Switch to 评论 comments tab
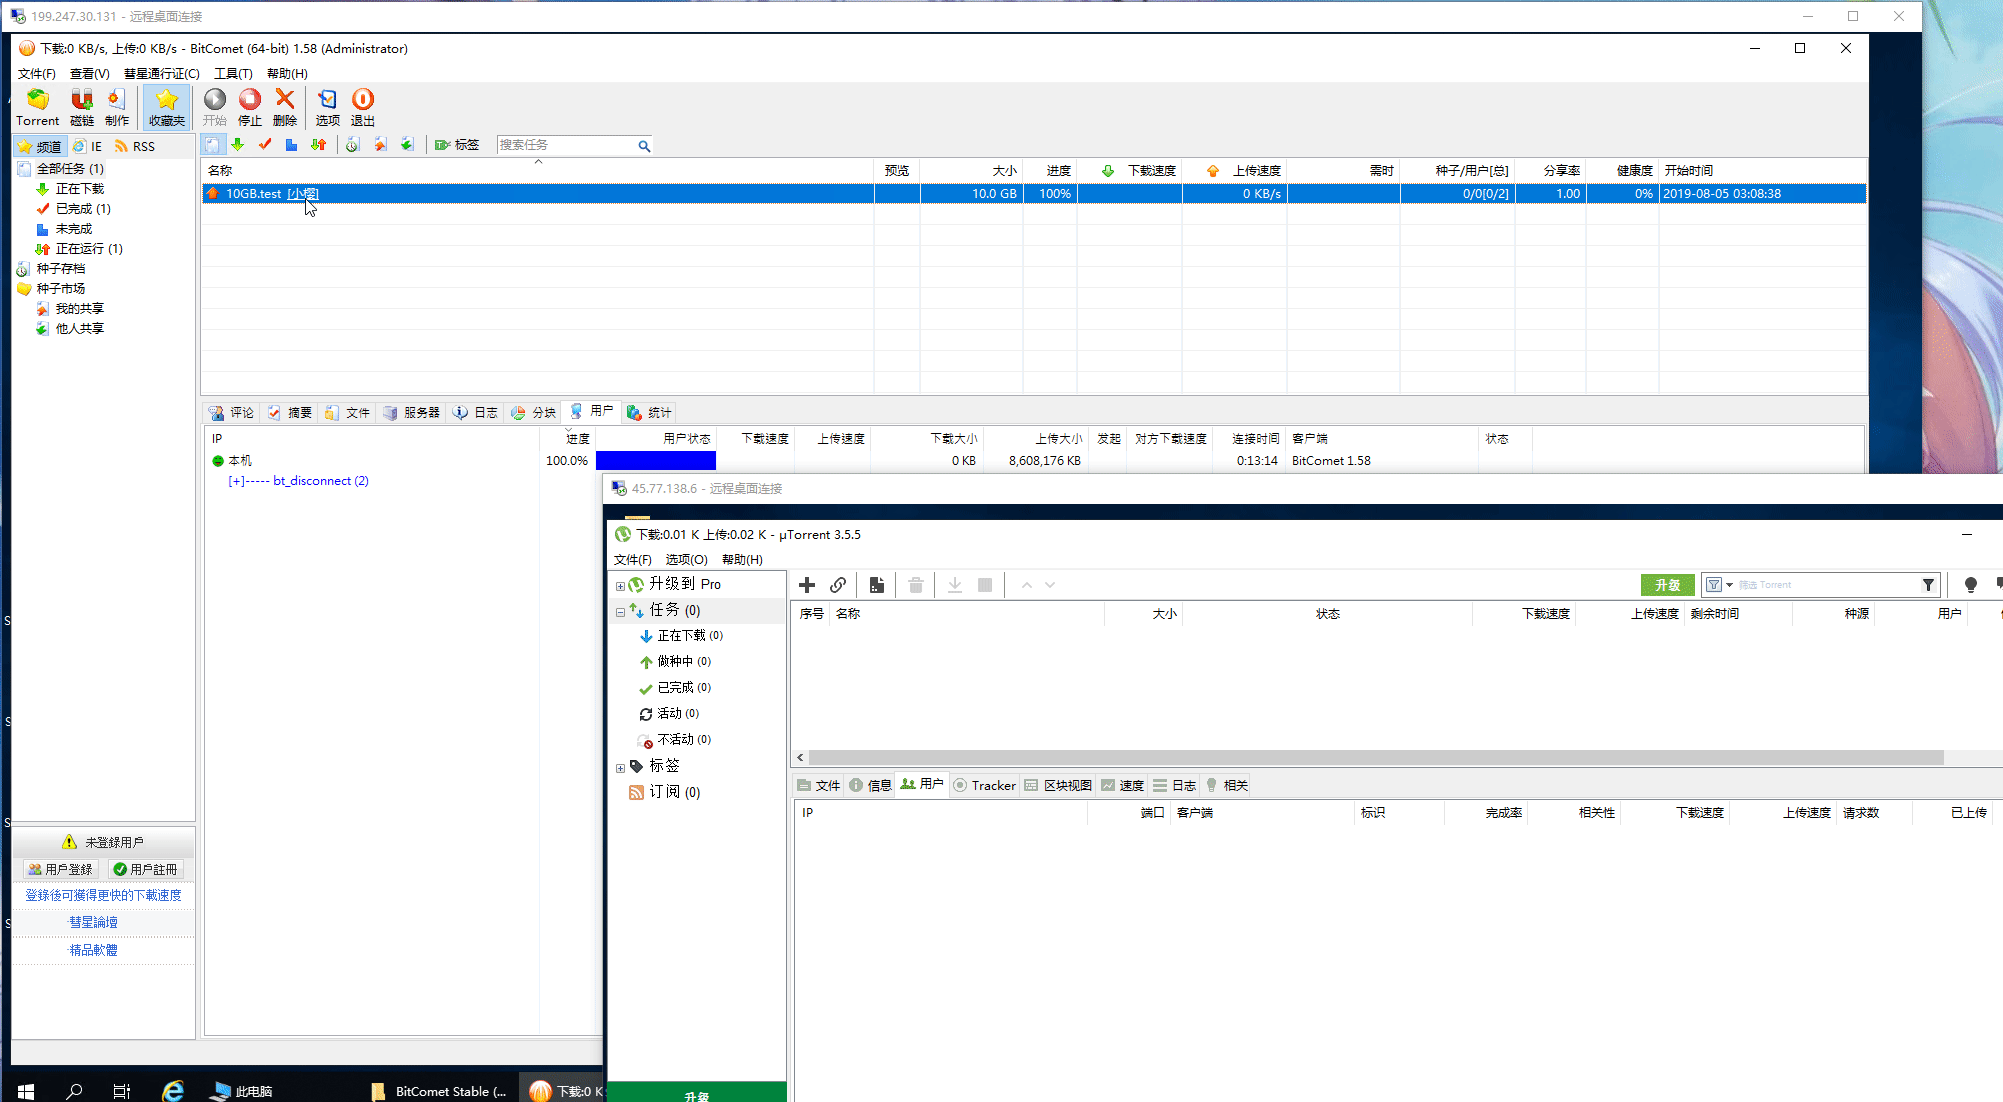The height and width of the screenshot is (1102, 2003). pos(231,412)
